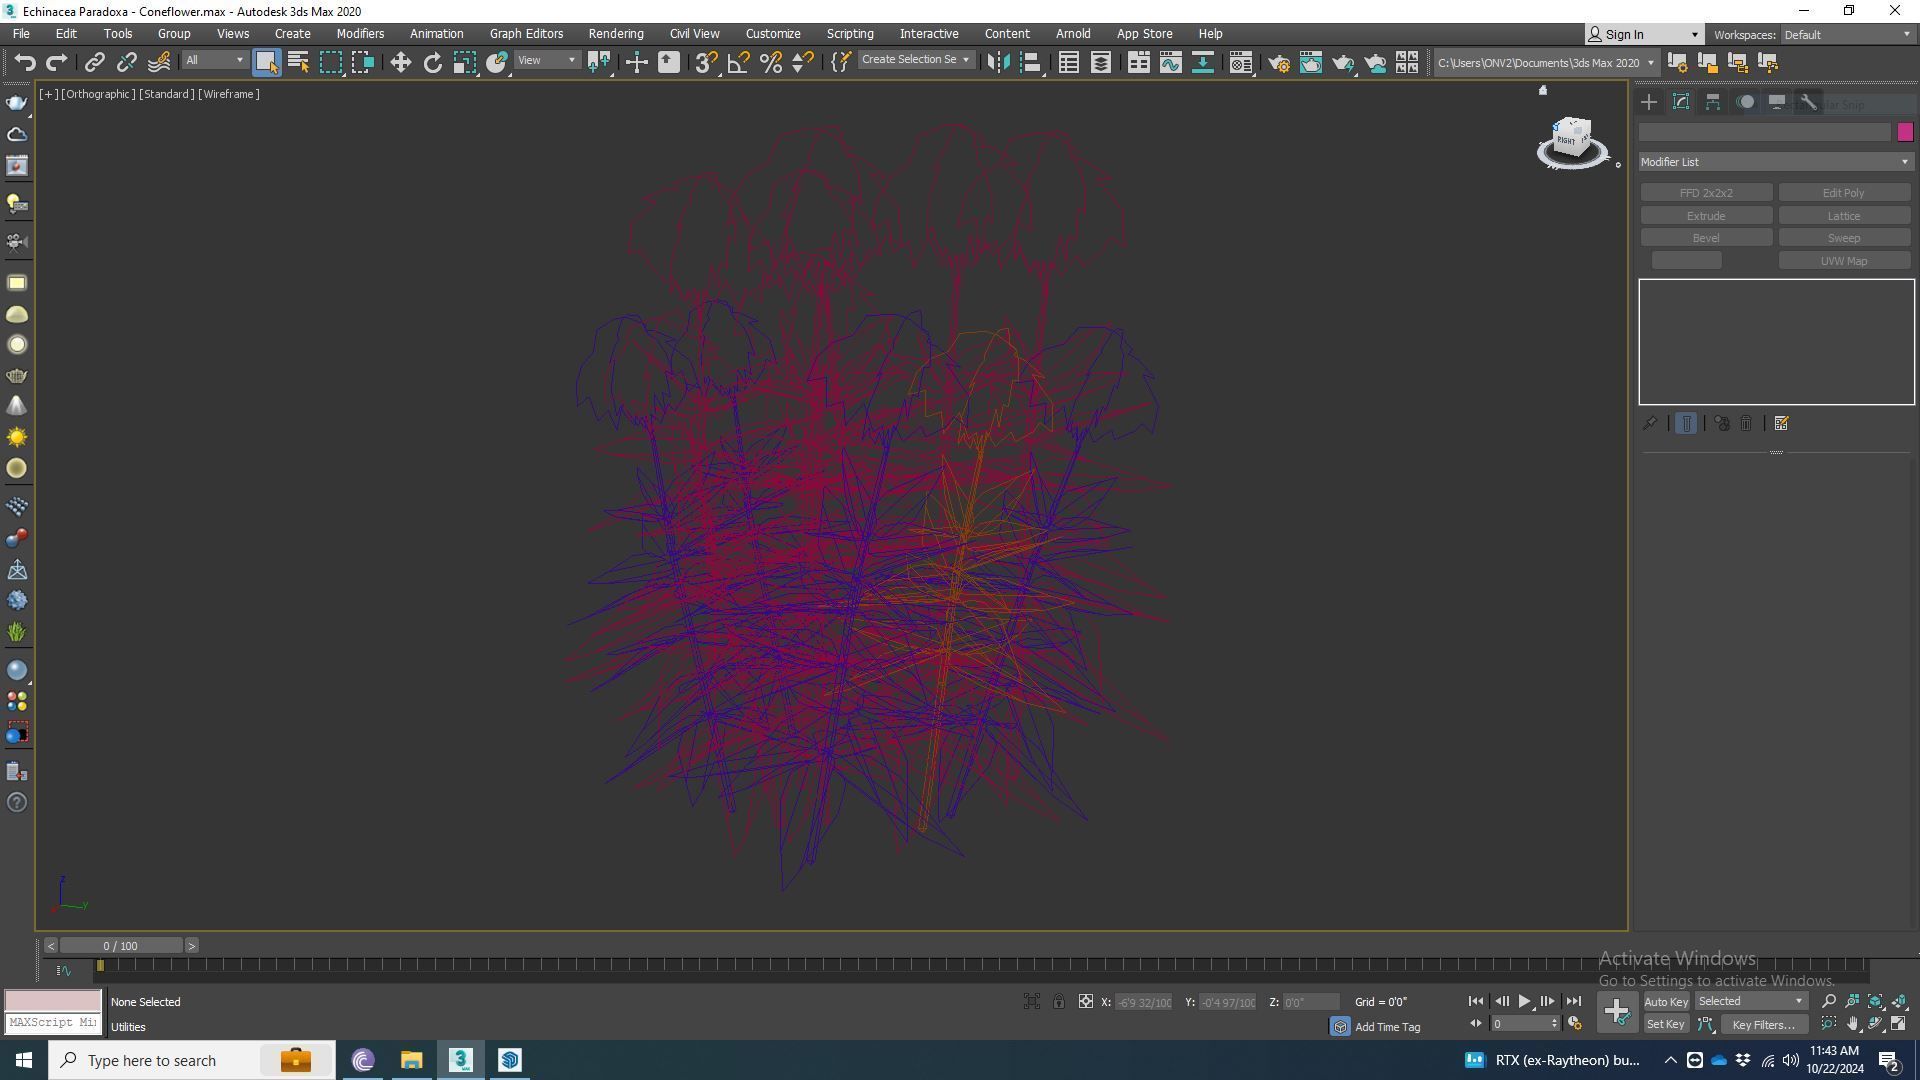Select the Rotate tool
Screen dimensions: 1920x1080
point(432,62)
